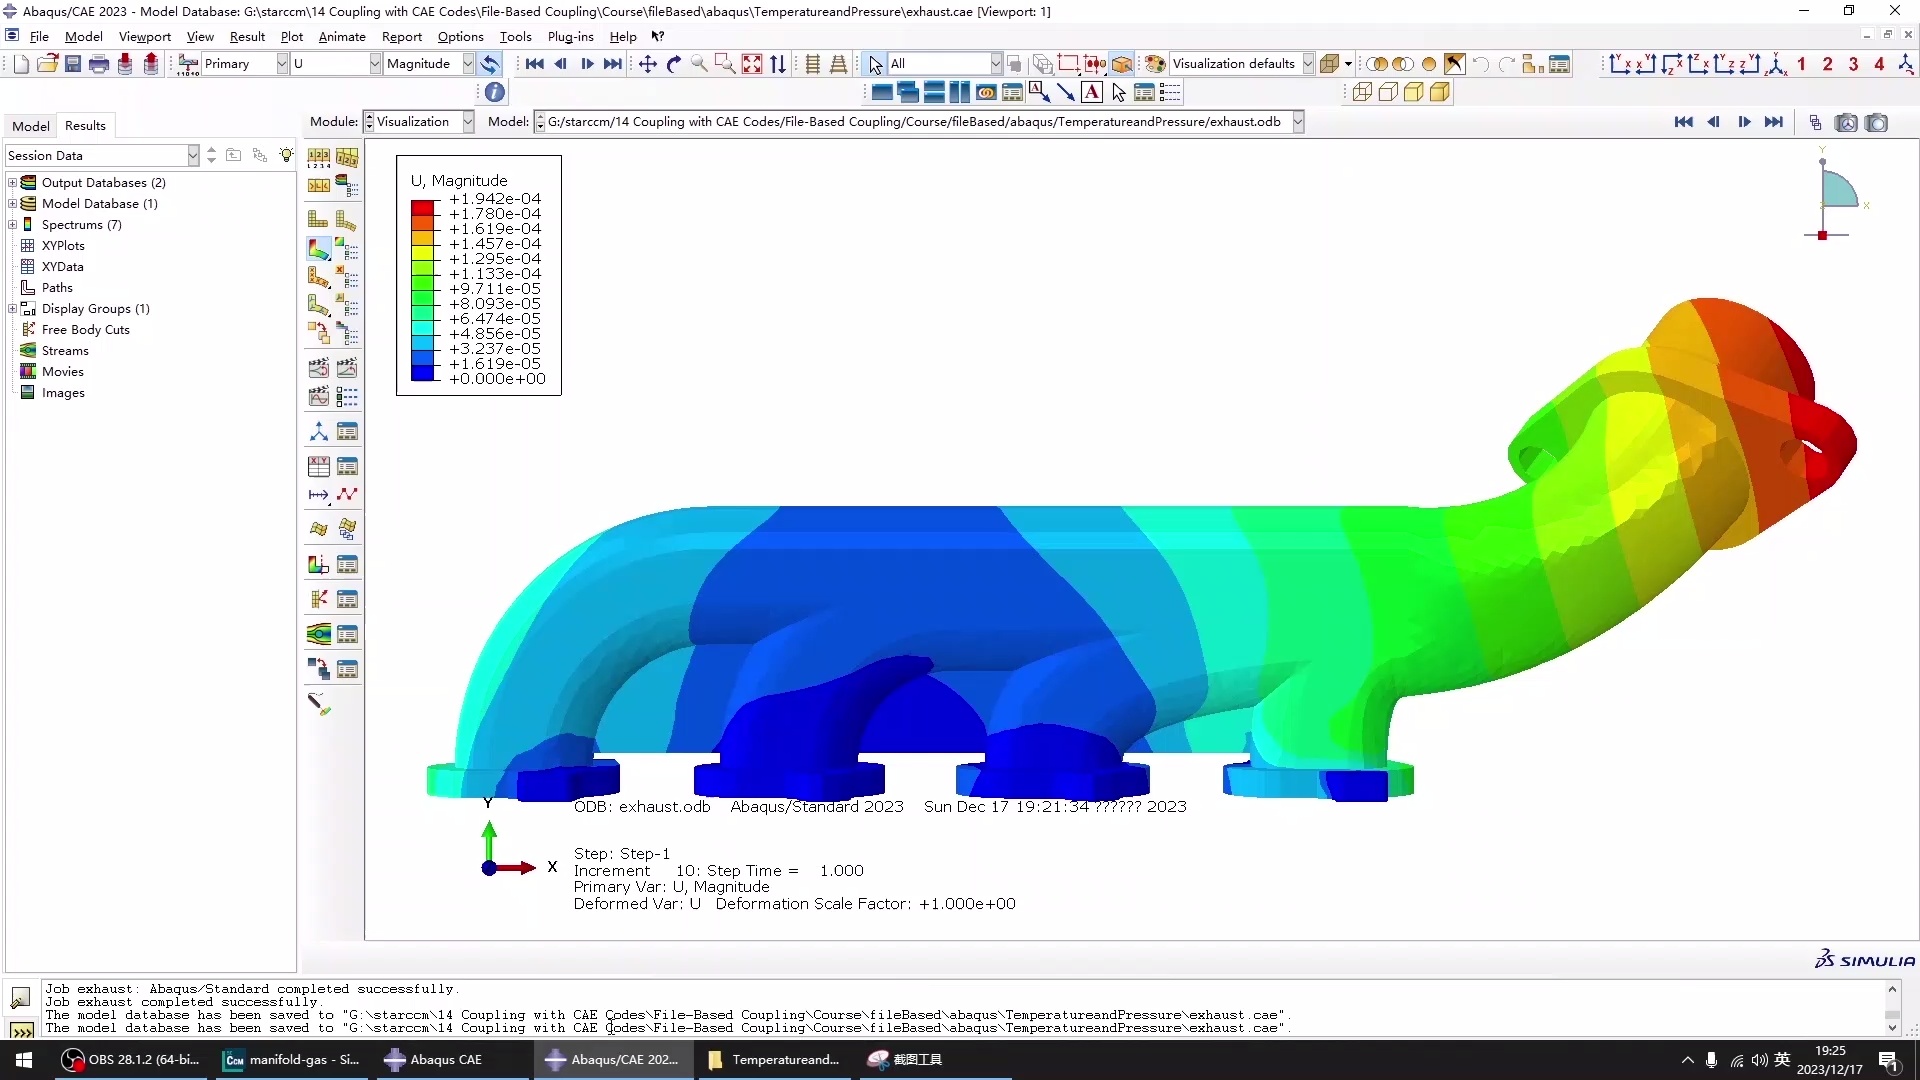Open OBS from the Windows taskbar
The width and height of the screenshot is (1920, 1080).
coord(131,1060)
